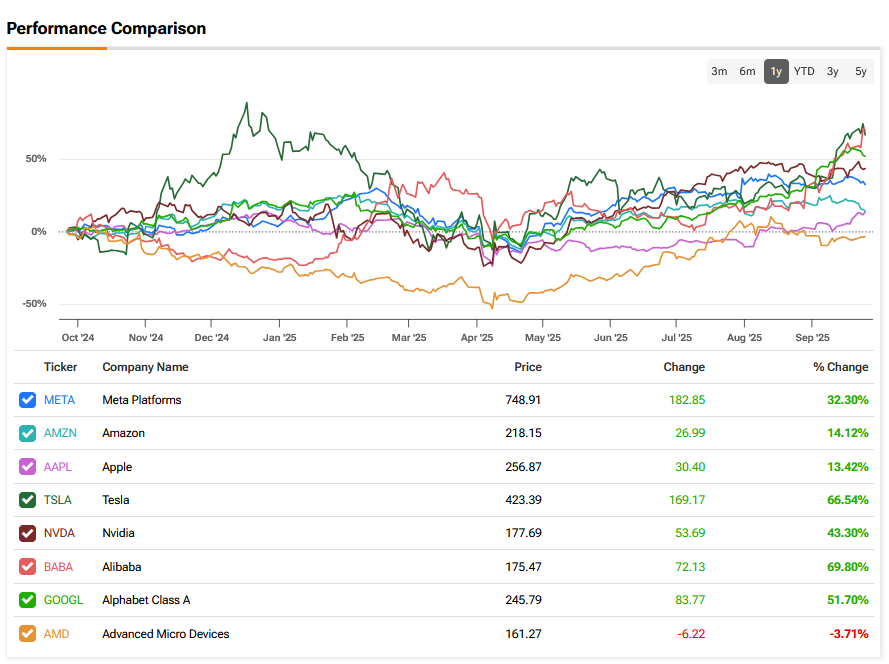Click the Nvidia company name

click(x=118, y=533)
